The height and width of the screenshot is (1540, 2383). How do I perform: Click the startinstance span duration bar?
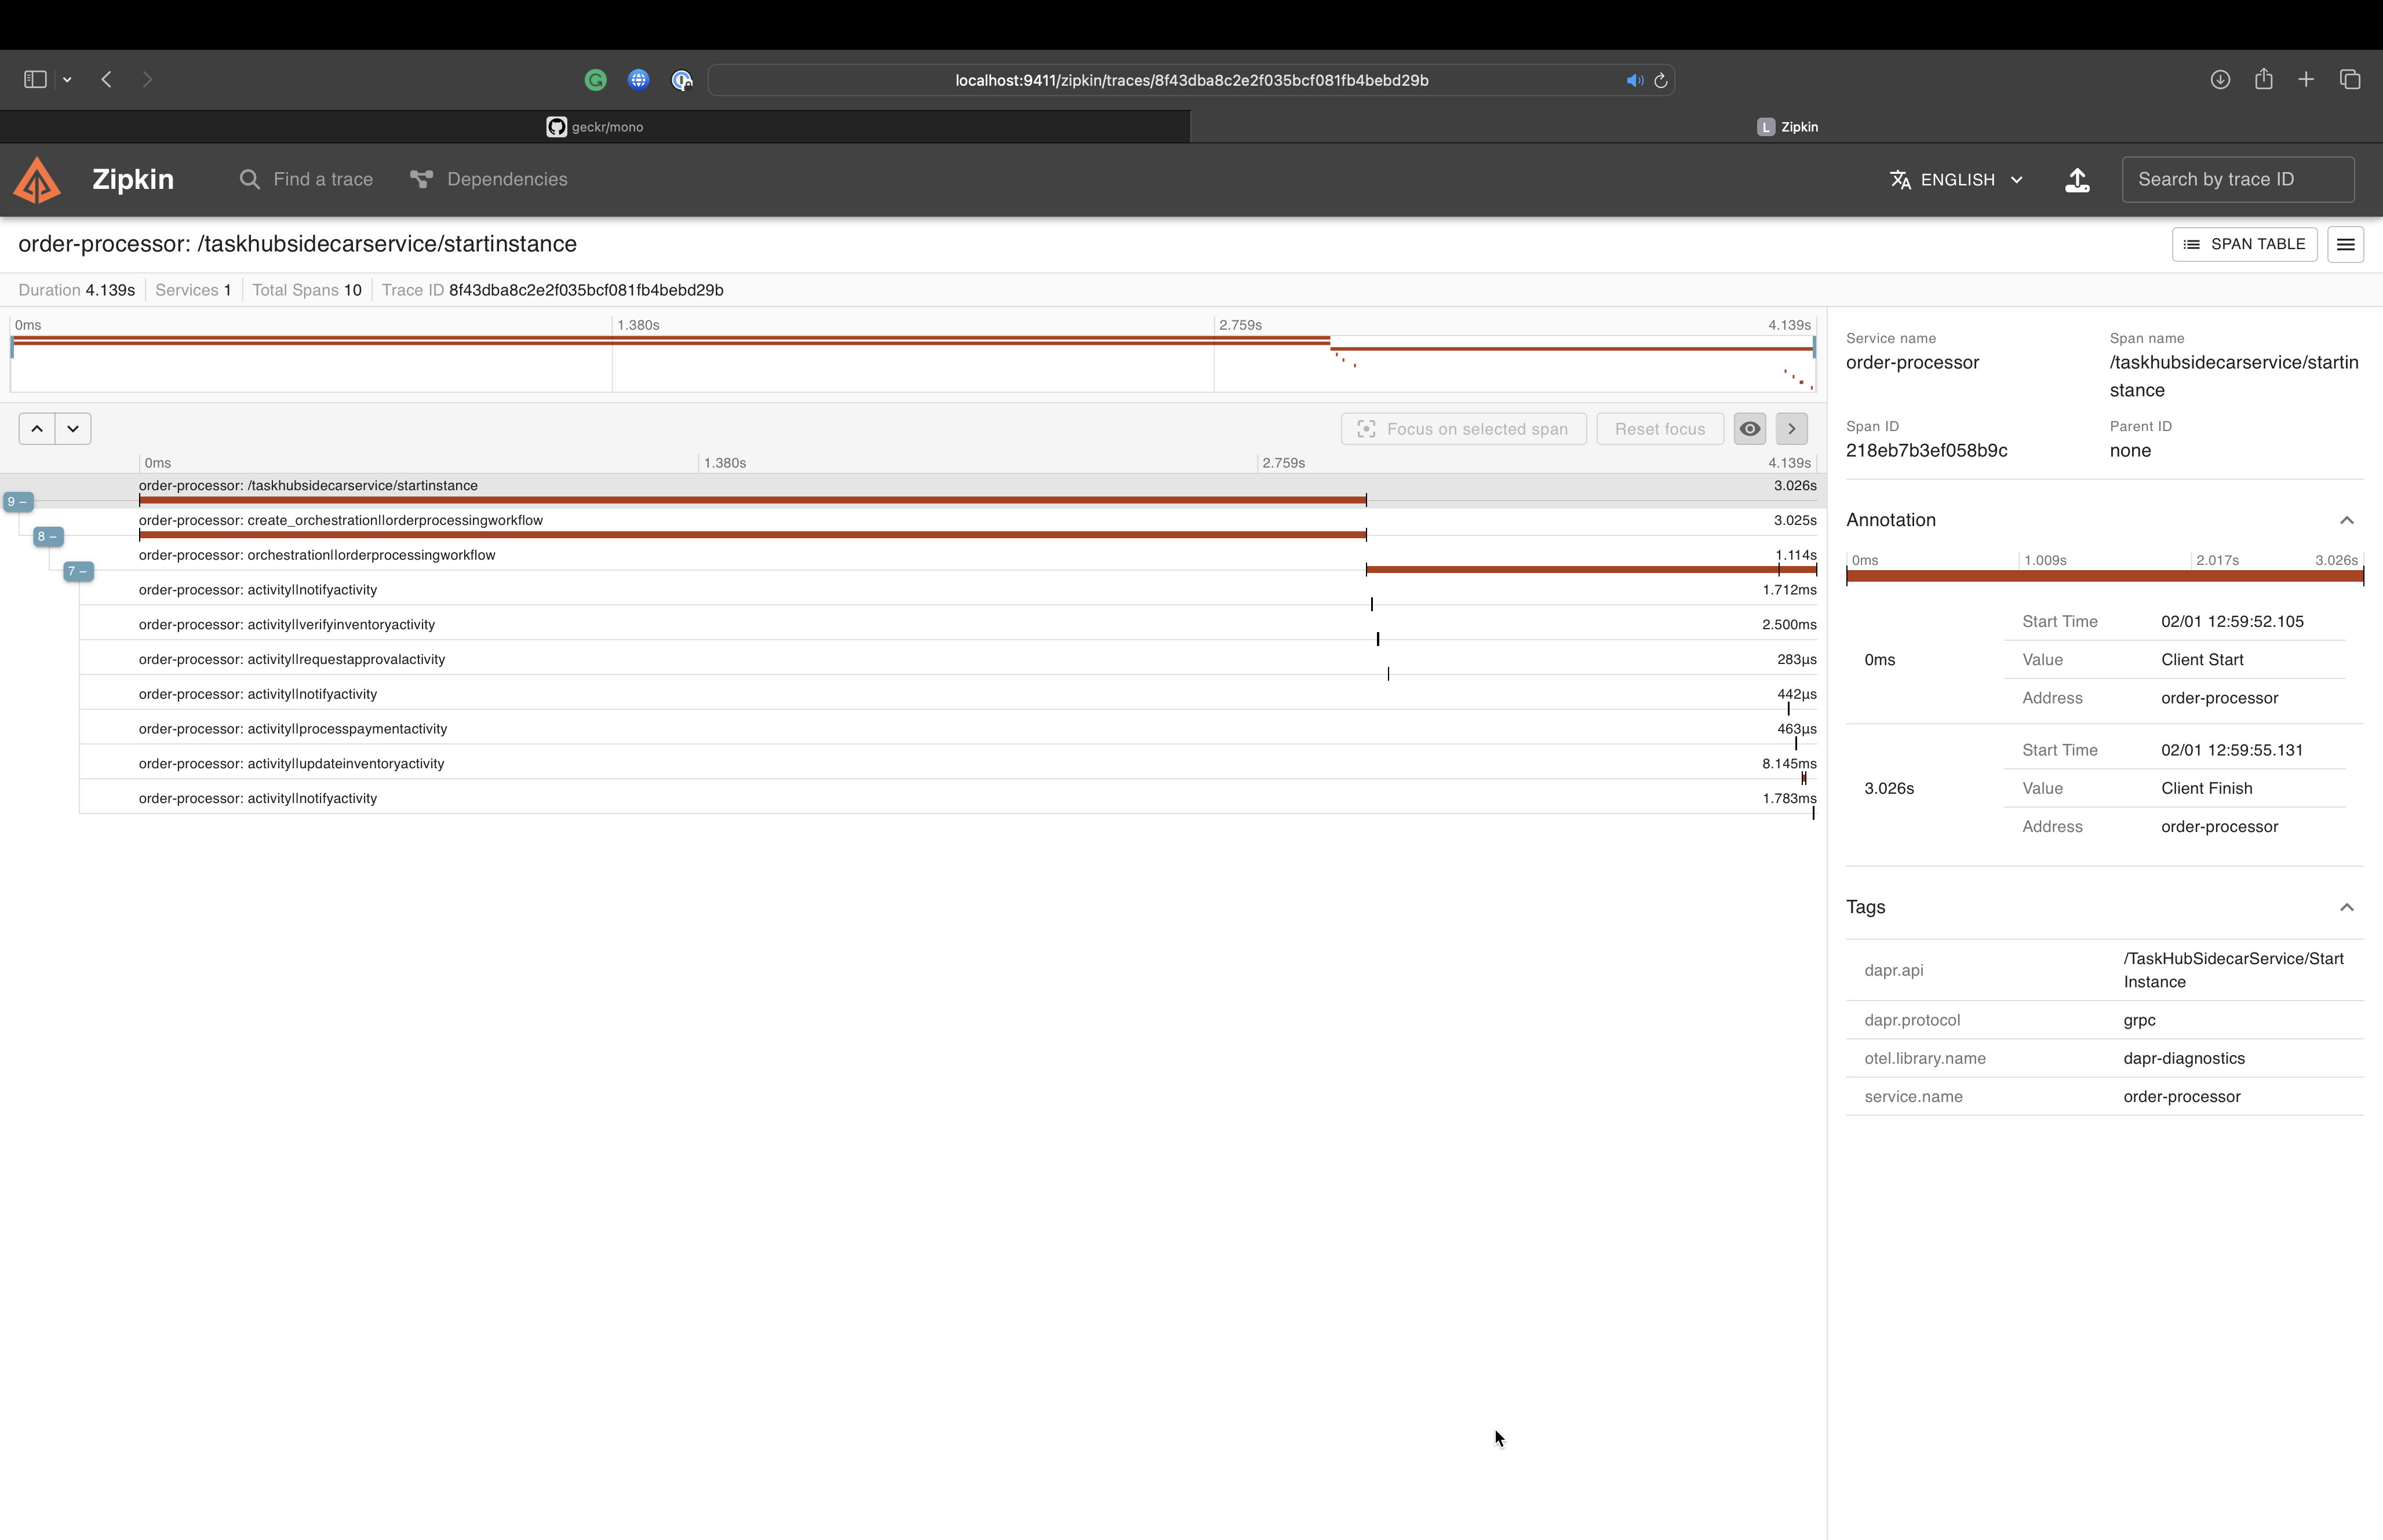[x=752, y=500]
